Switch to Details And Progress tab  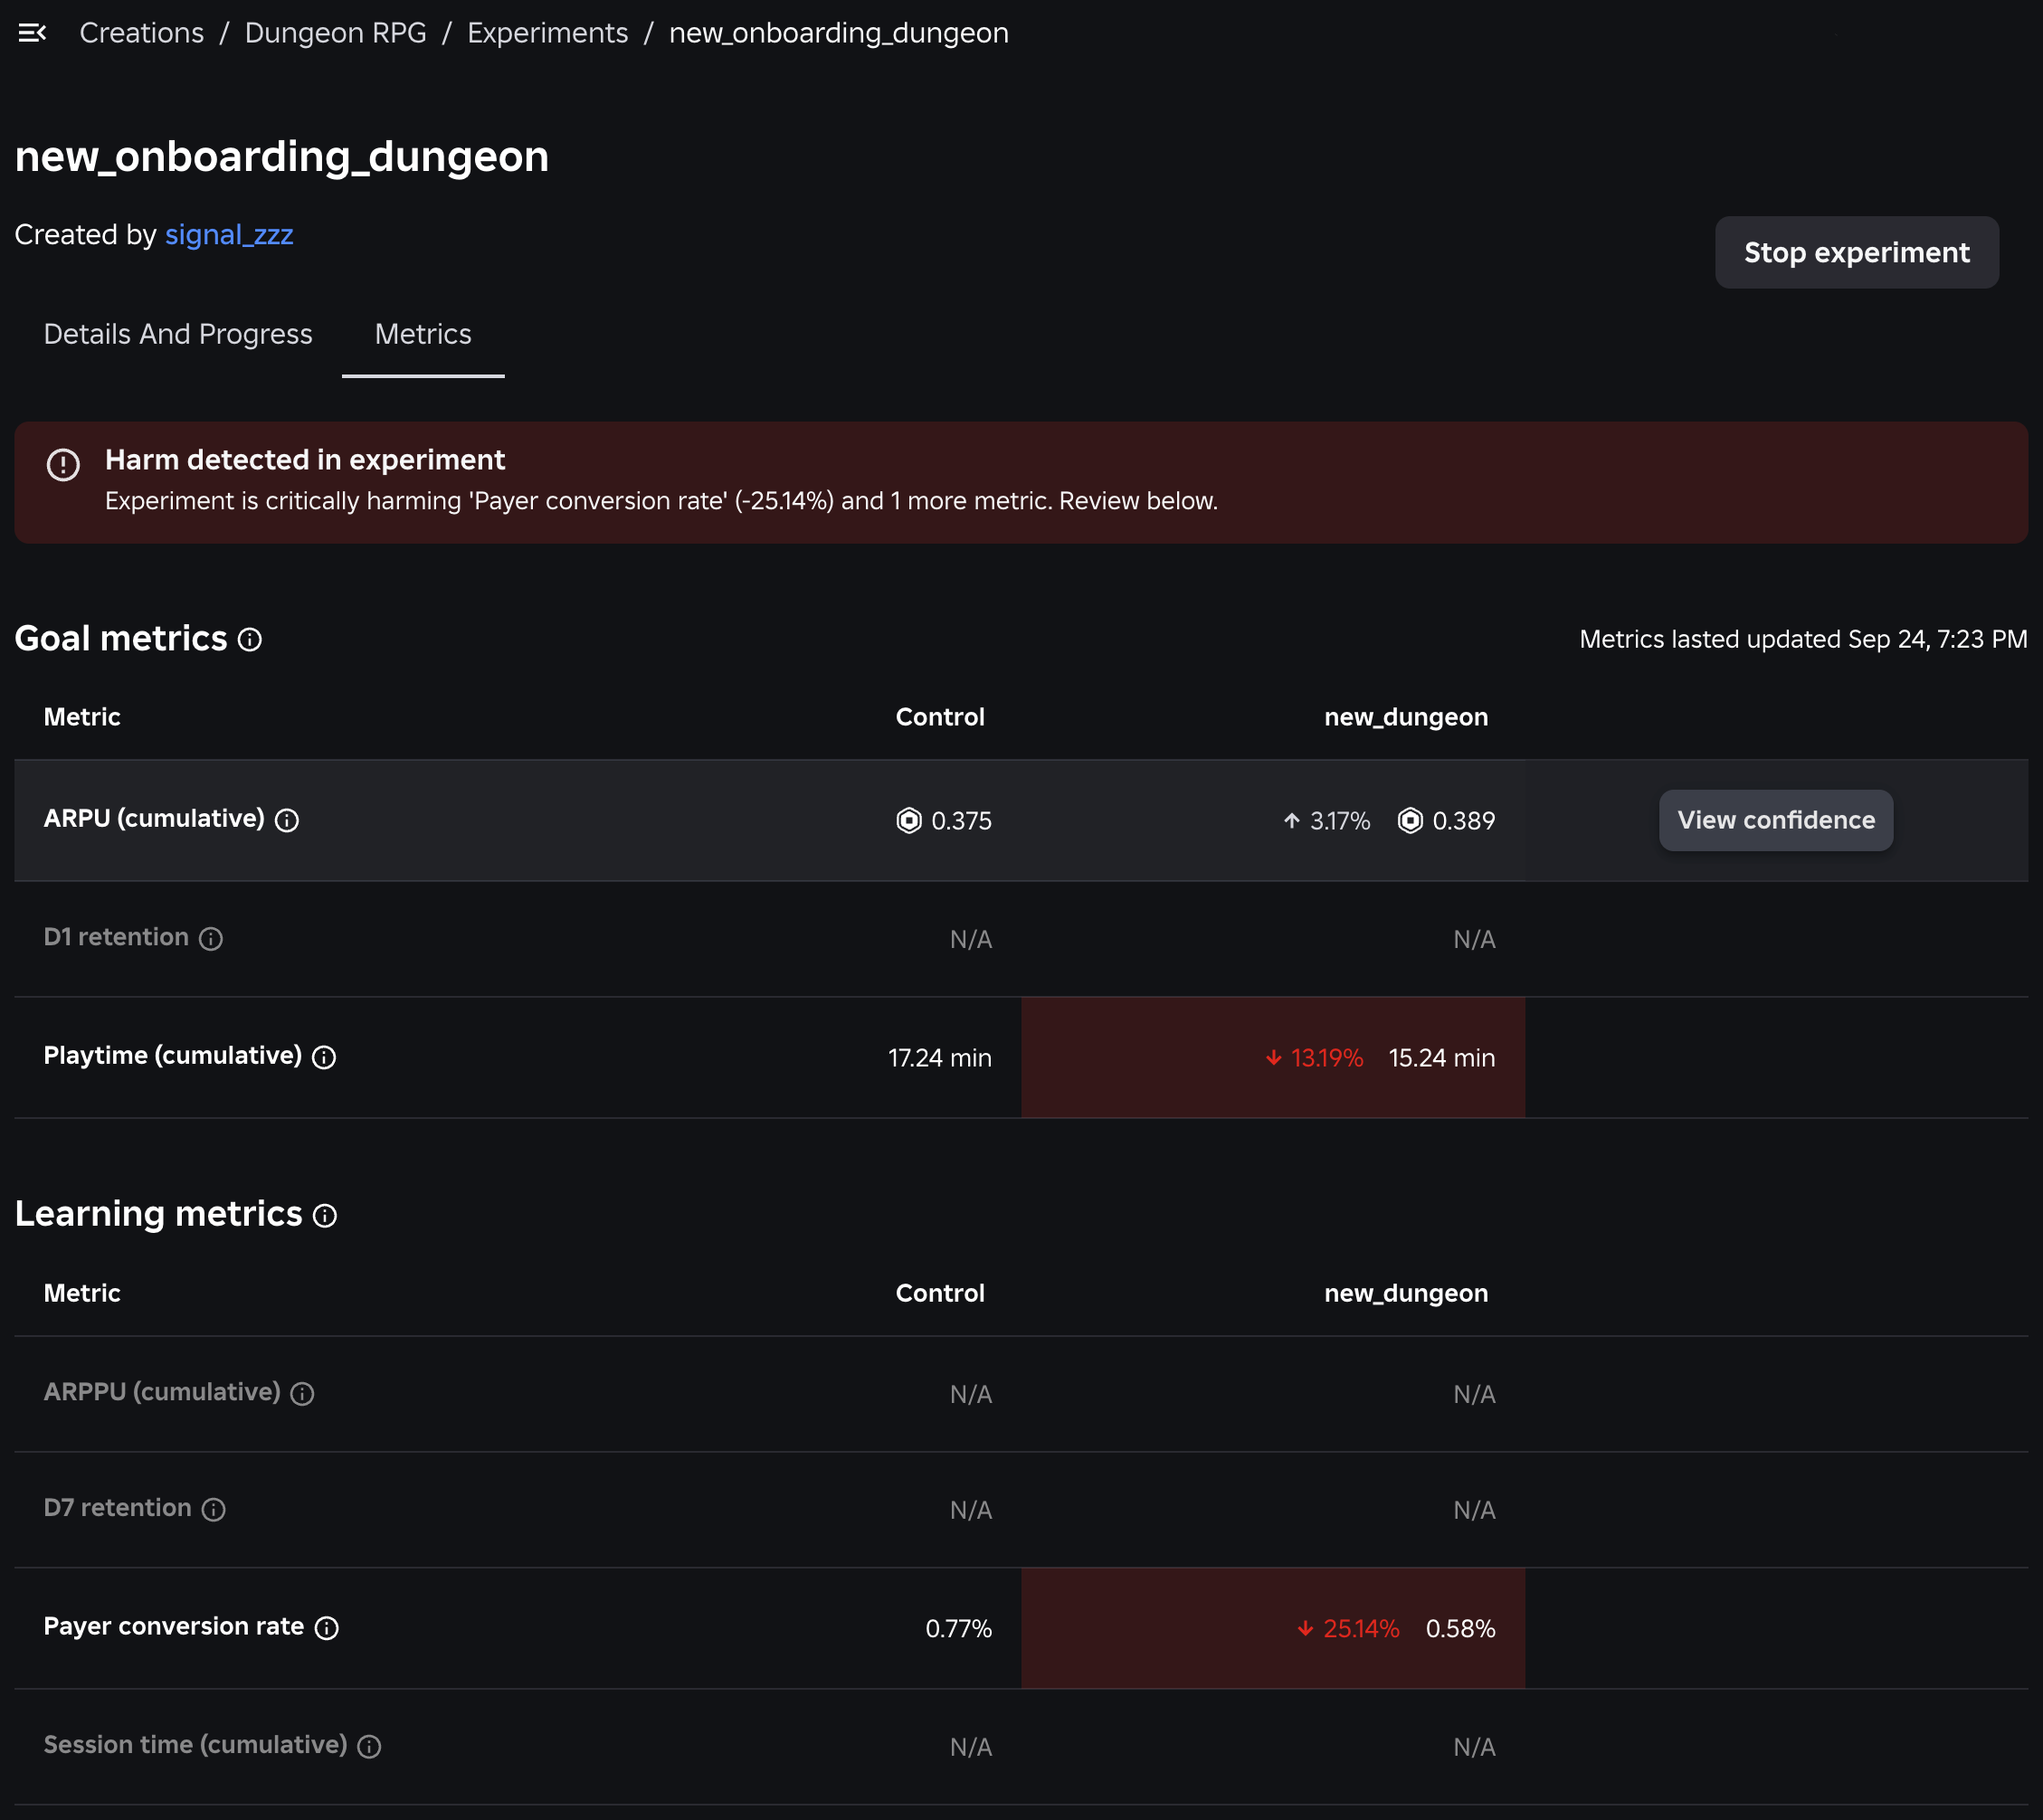tap(178, 334)
